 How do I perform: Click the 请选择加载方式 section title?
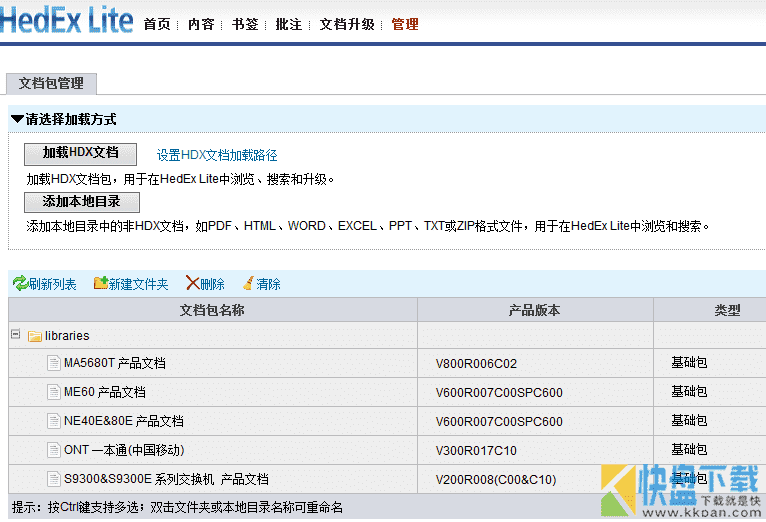click(71, 119)
